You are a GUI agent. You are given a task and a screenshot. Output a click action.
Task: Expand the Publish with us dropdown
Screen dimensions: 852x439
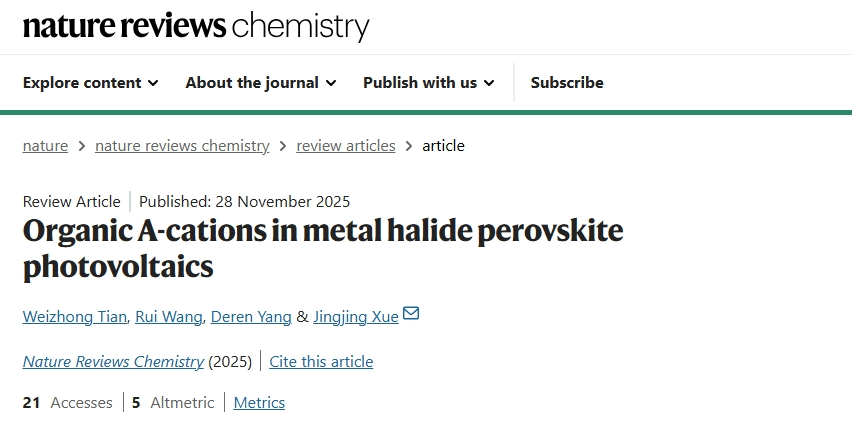pos(428,82)
